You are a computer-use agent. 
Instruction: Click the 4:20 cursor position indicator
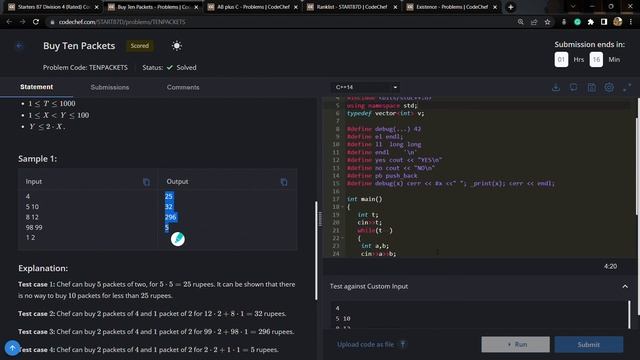[610, 266]
